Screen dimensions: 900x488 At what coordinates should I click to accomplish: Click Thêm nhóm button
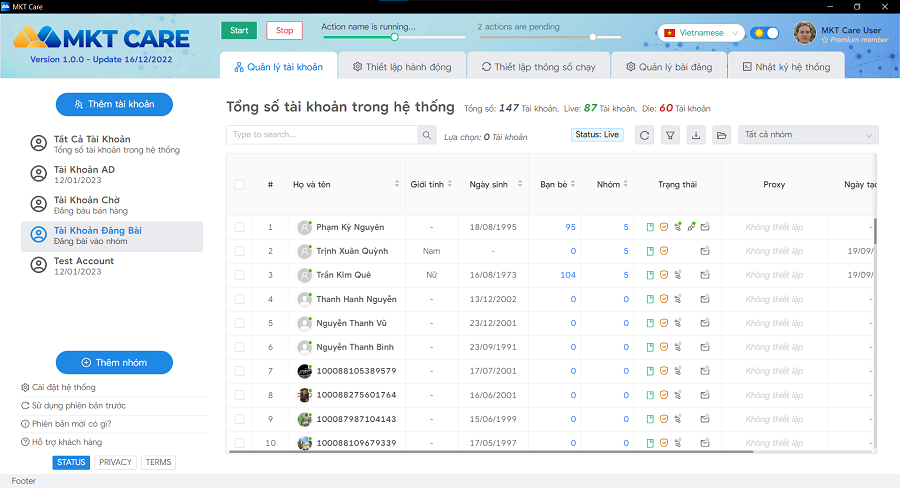pyautogui.click(x=114, y=363)
